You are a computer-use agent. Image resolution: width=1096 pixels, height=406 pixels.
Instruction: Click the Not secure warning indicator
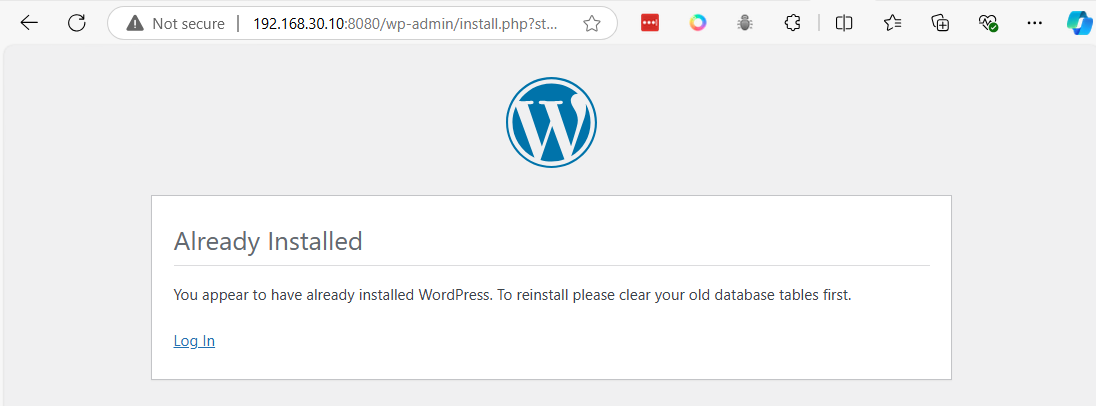(135, 23)
